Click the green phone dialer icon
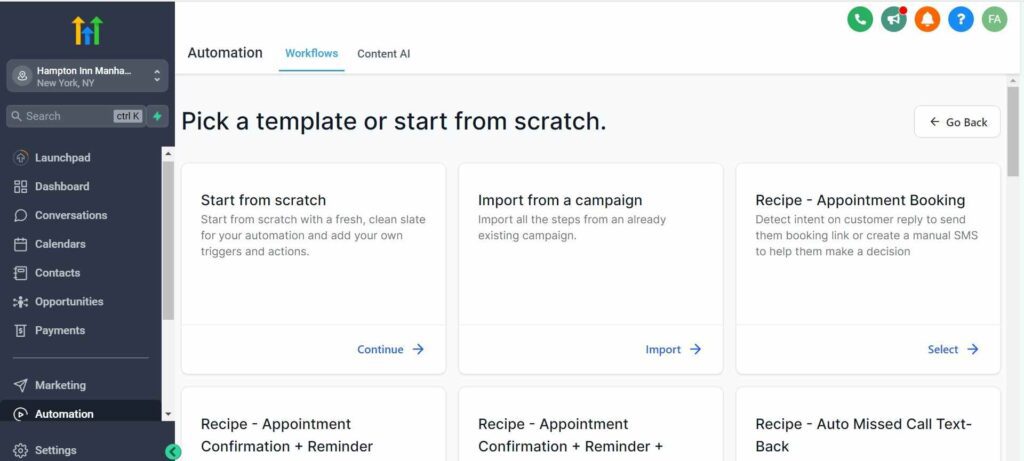1024x461 pixels. (x=860, y=19)
